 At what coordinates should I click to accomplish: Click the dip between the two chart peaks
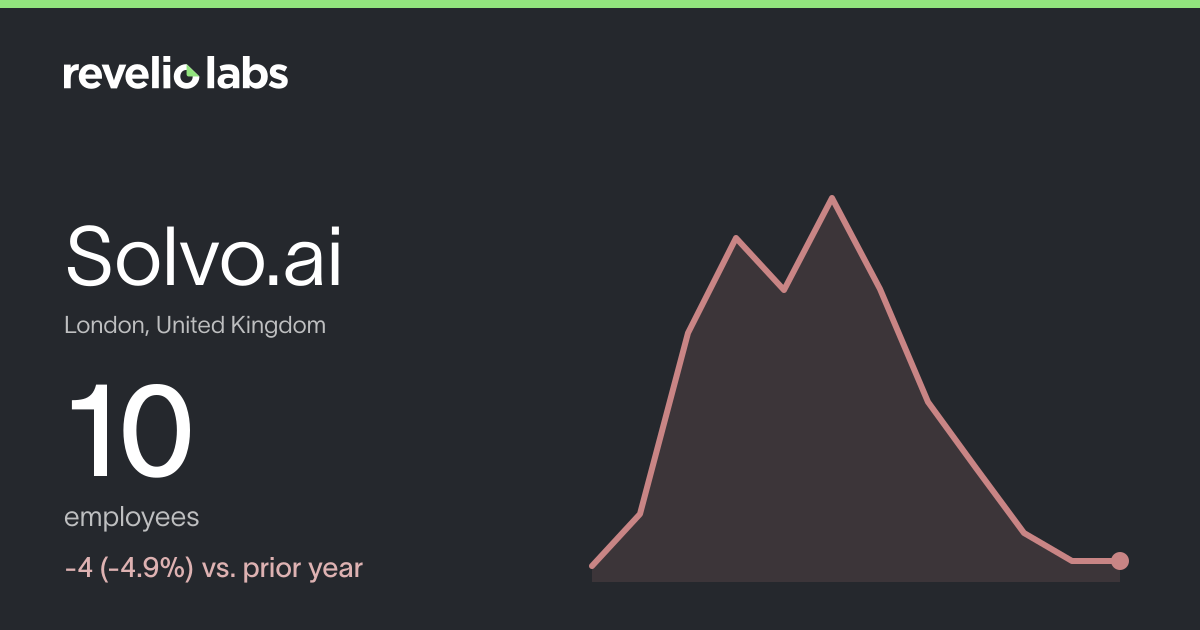[x=784, y=290]
